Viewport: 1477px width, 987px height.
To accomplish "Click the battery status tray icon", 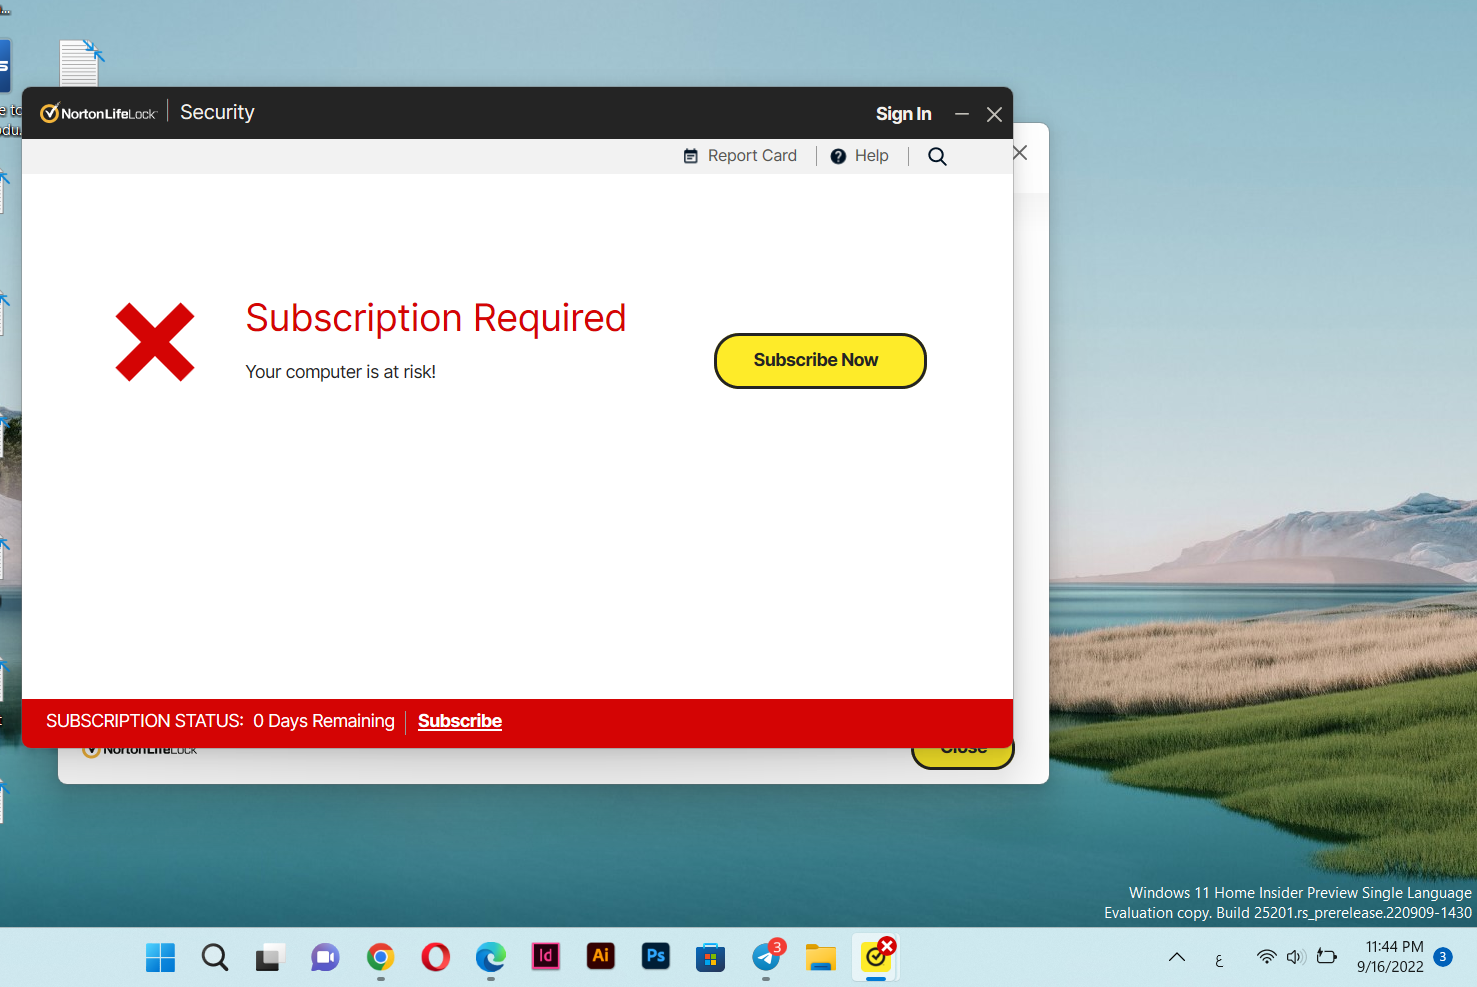I will (1327, 957).
